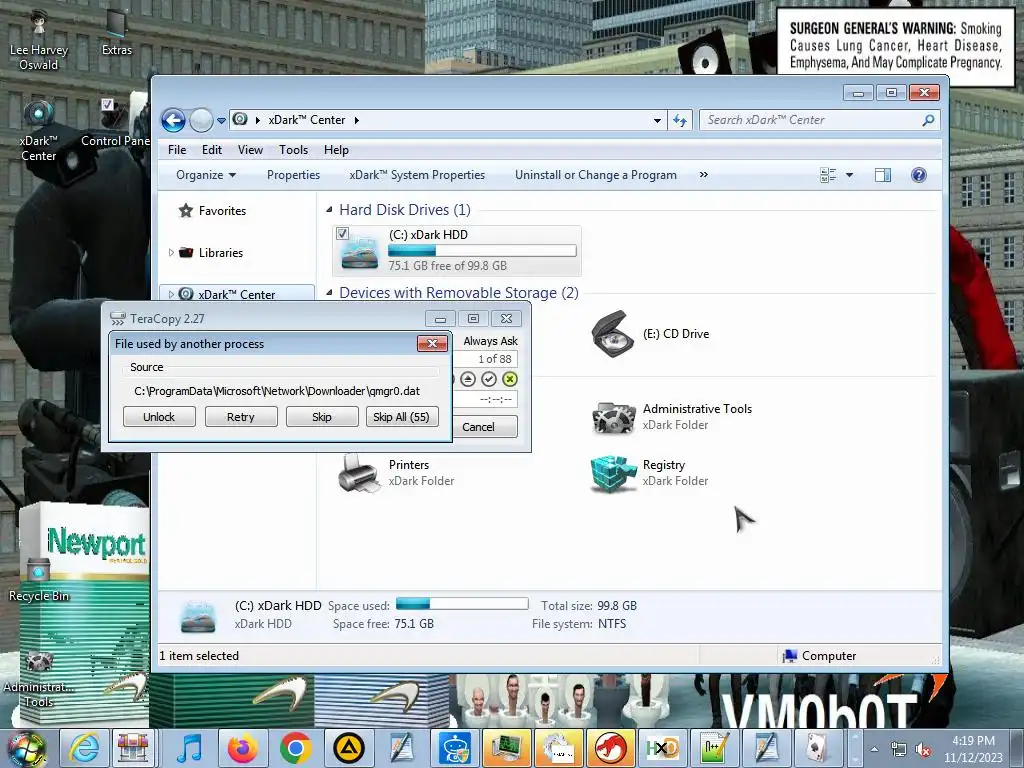1024x768 pixels.
Task: Click Uninstall or Change a Program
Action: (x=596, y=175)
